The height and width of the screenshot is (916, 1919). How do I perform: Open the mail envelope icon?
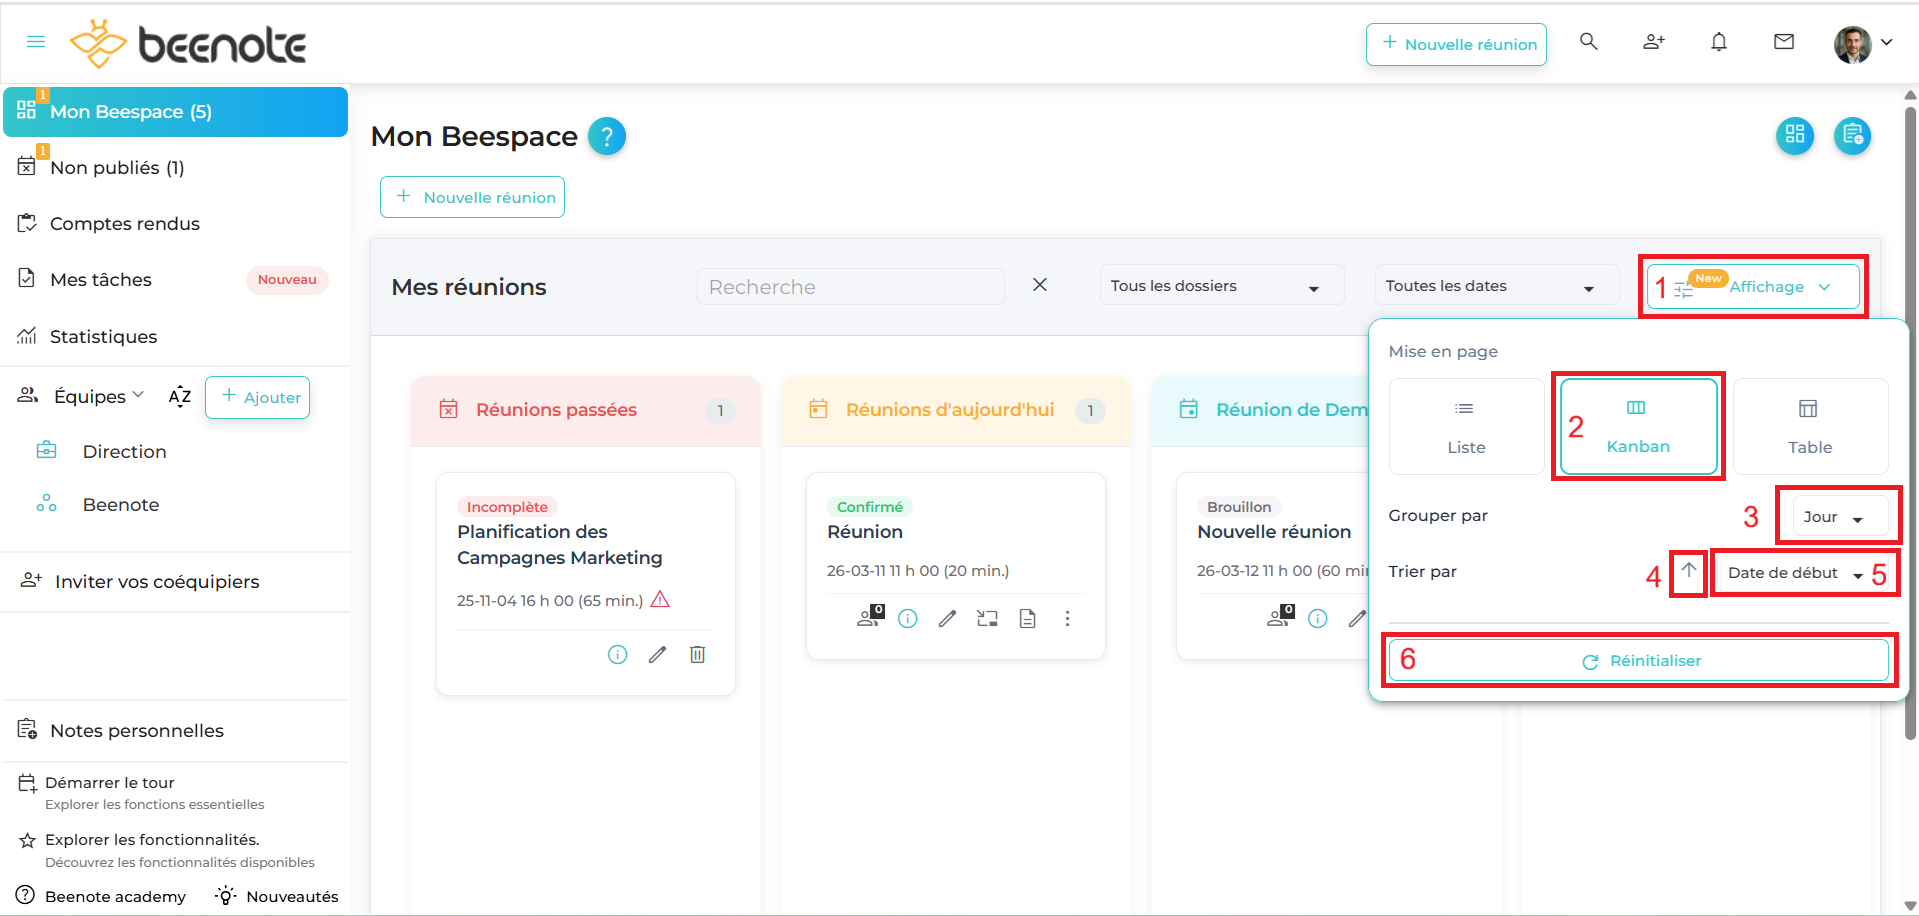click(1784, 42)
